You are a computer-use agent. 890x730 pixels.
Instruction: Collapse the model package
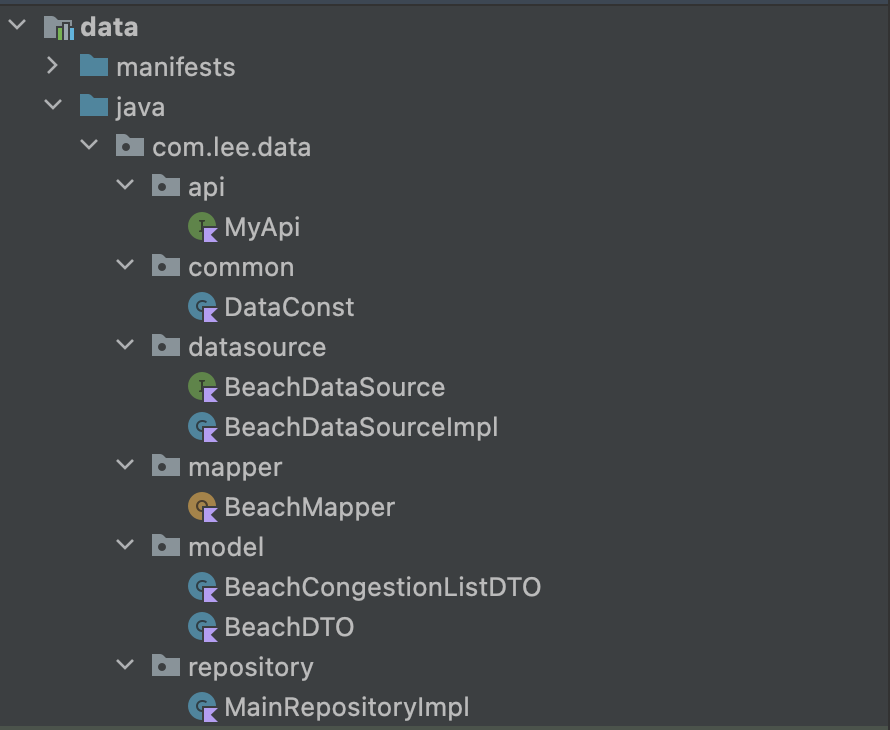[125, 544]
